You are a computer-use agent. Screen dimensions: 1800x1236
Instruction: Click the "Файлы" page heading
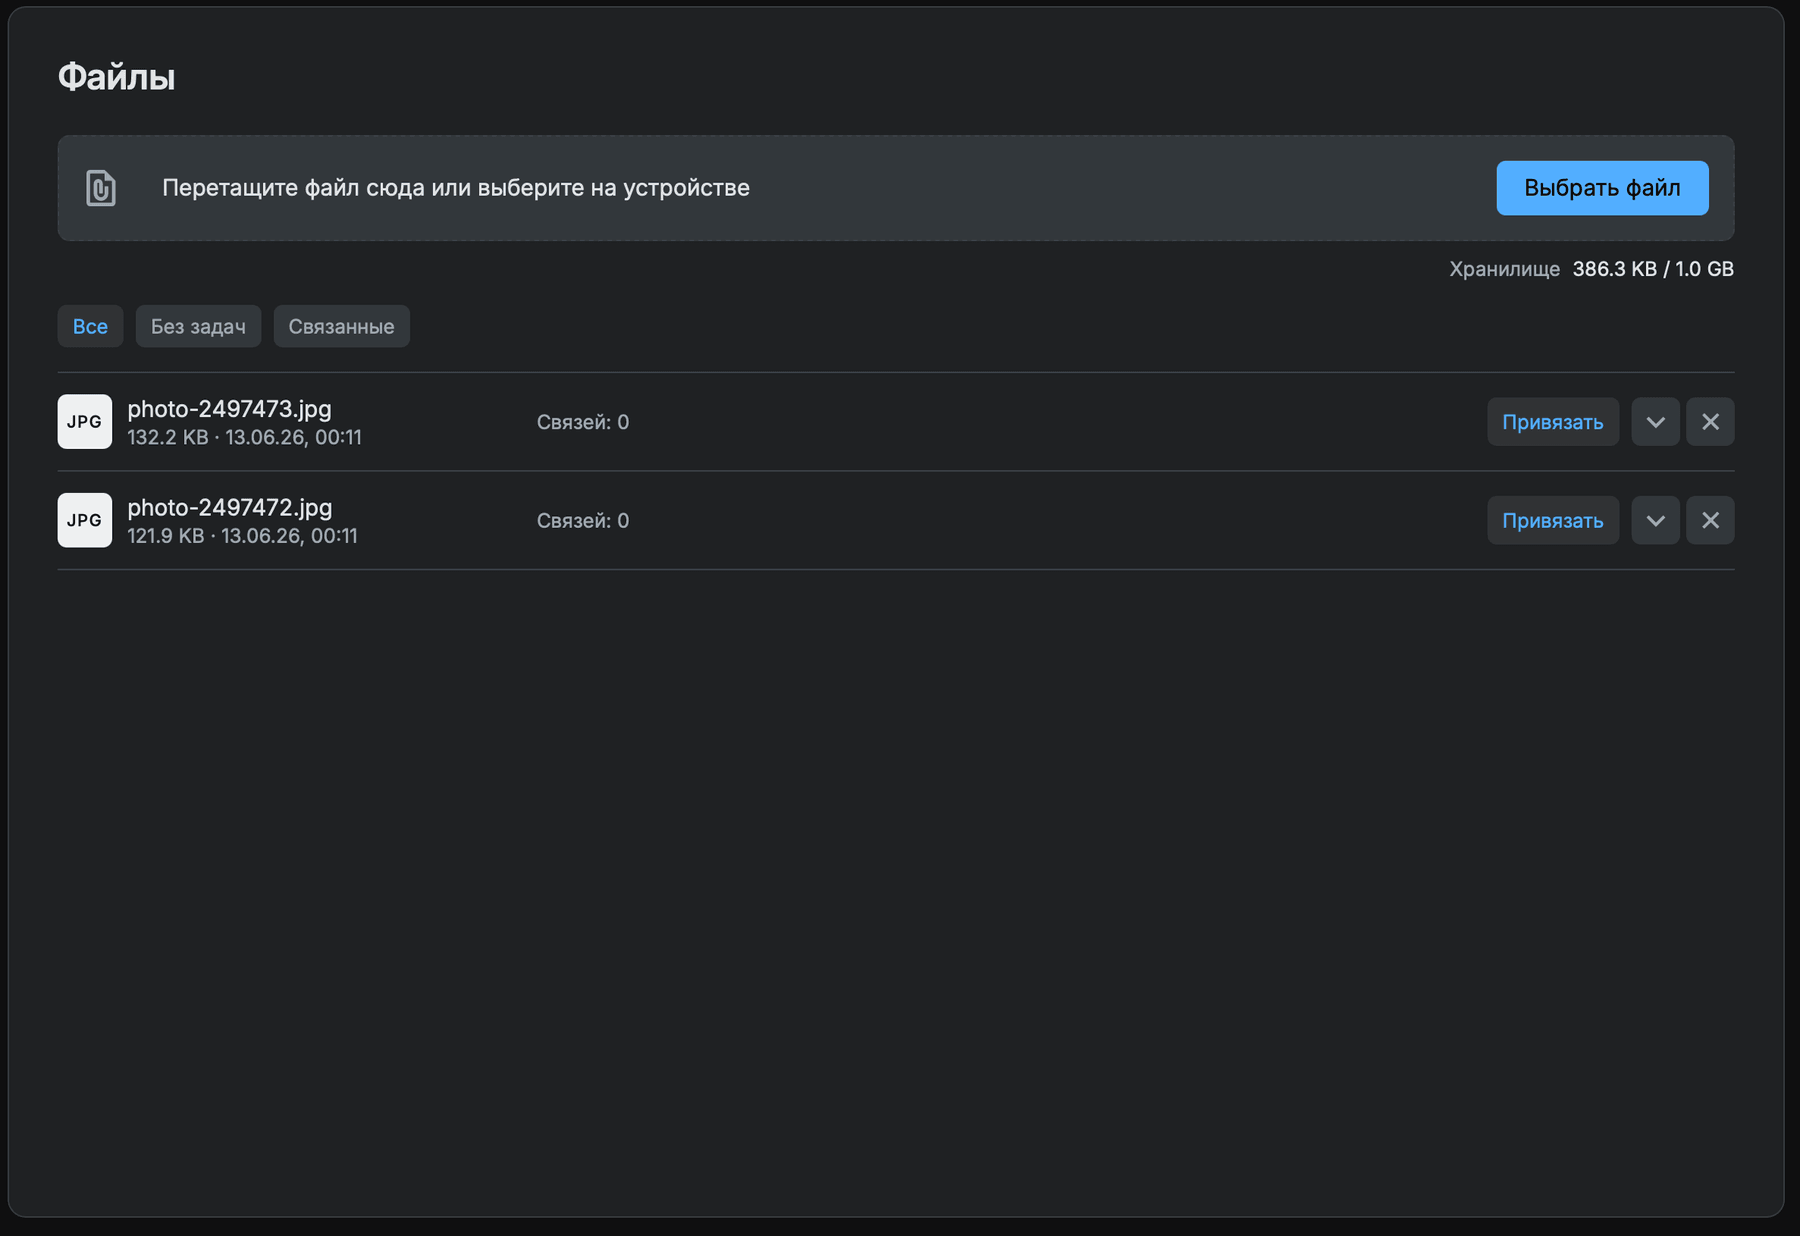coord(116,77)
